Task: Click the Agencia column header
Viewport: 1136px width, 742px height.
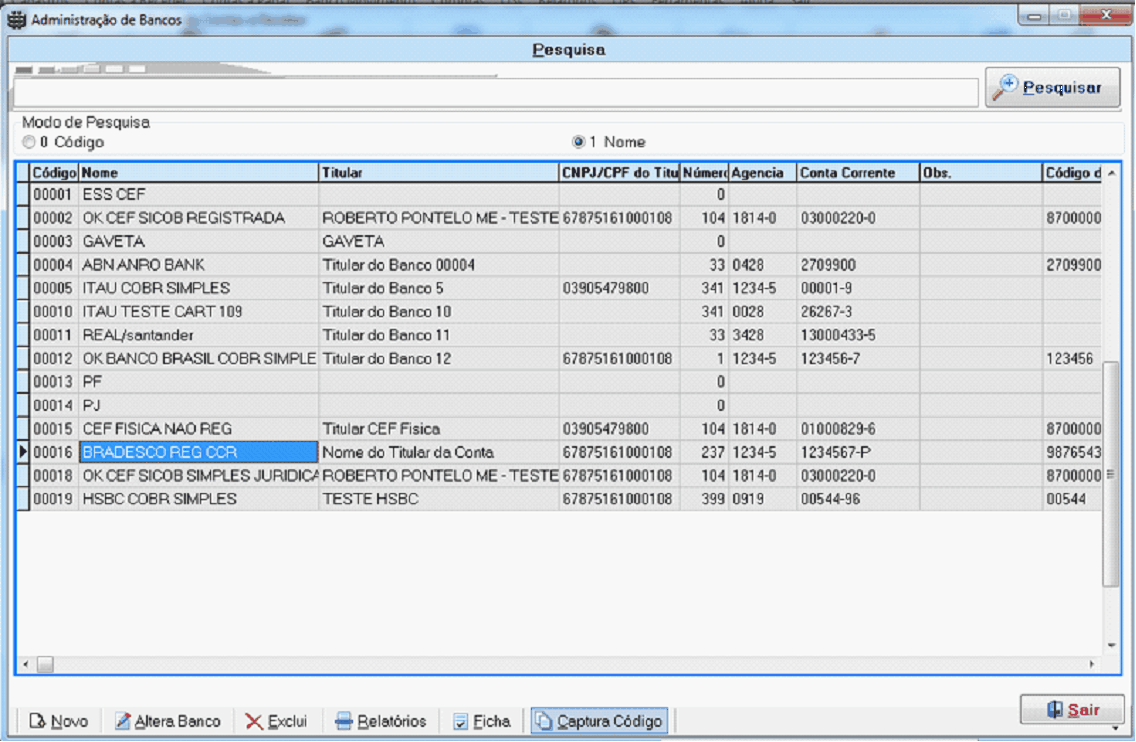Action: point(762,173)
